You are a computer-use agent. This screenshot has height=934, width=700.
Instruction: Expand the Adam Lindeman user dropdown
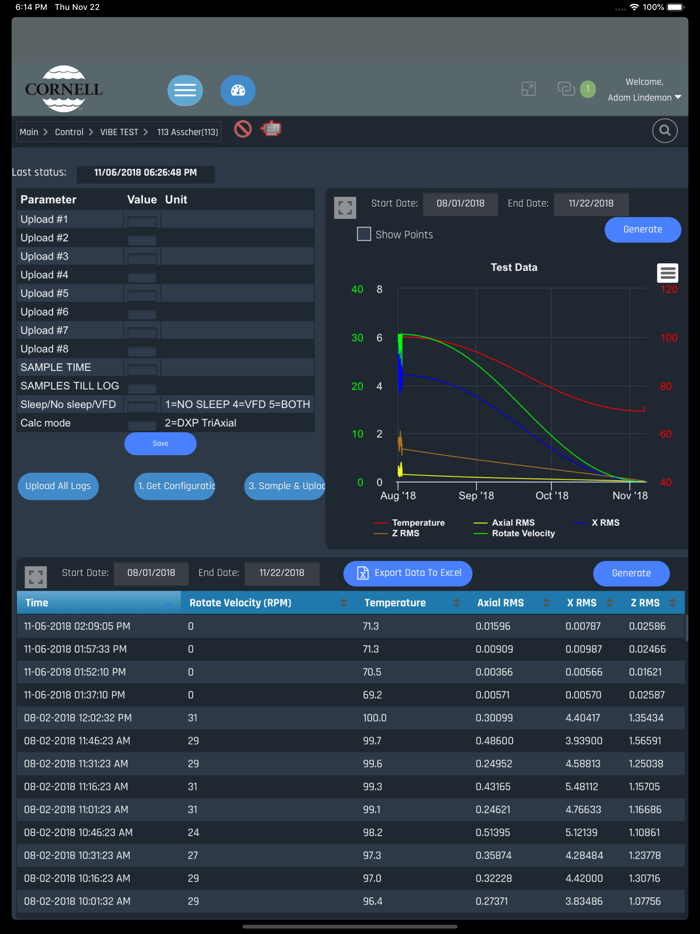point(644,97)
